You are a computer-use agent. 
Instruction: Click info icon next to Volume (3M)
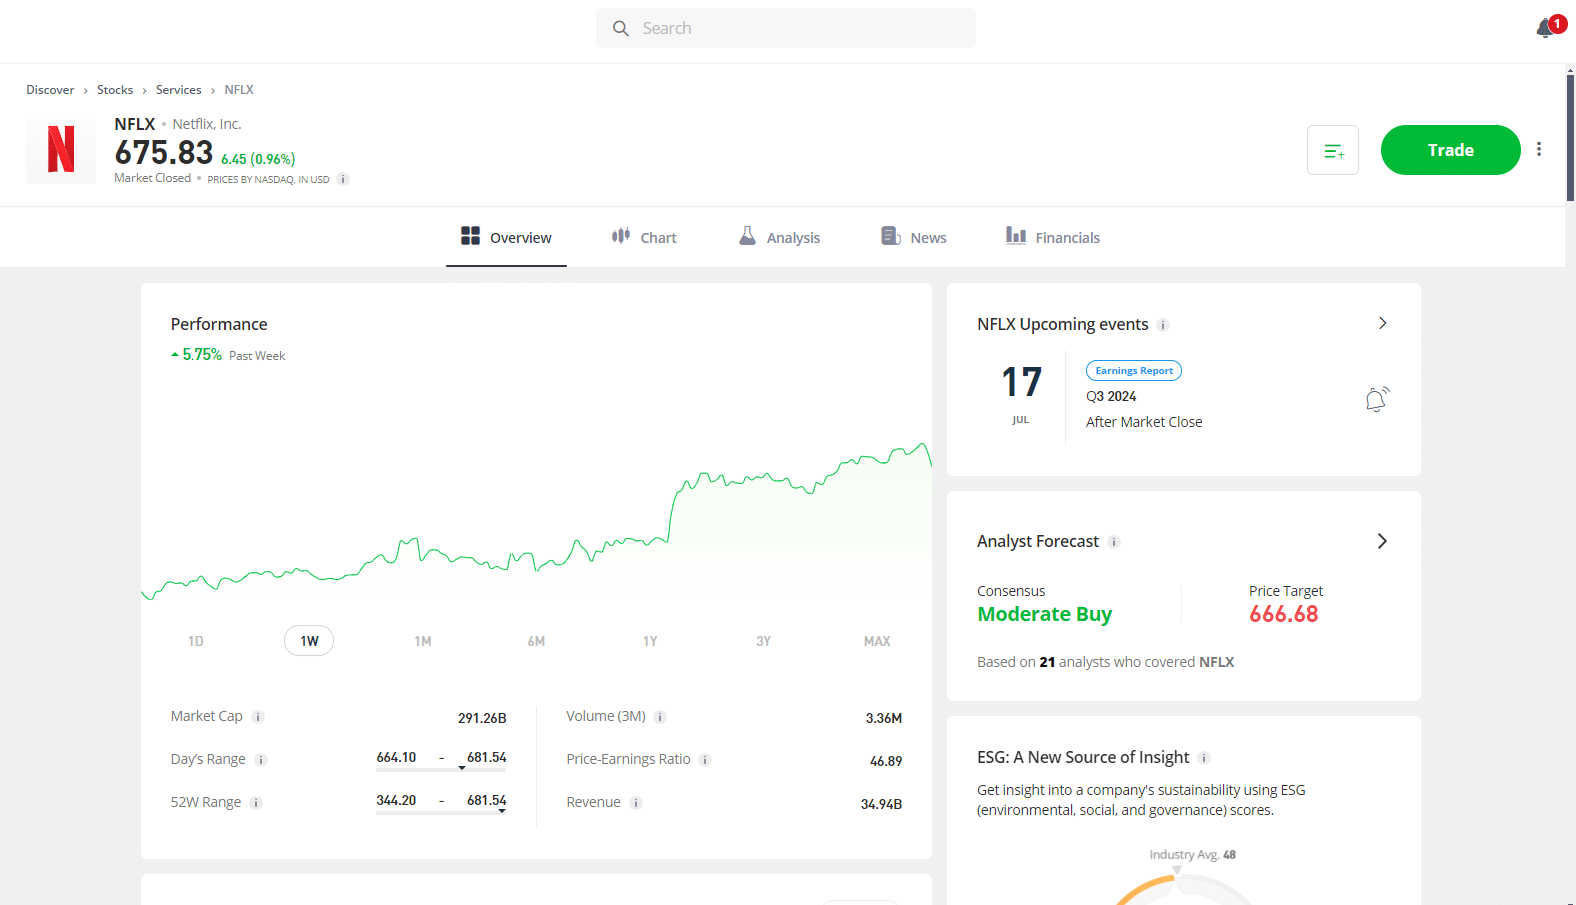coord(660,717)
